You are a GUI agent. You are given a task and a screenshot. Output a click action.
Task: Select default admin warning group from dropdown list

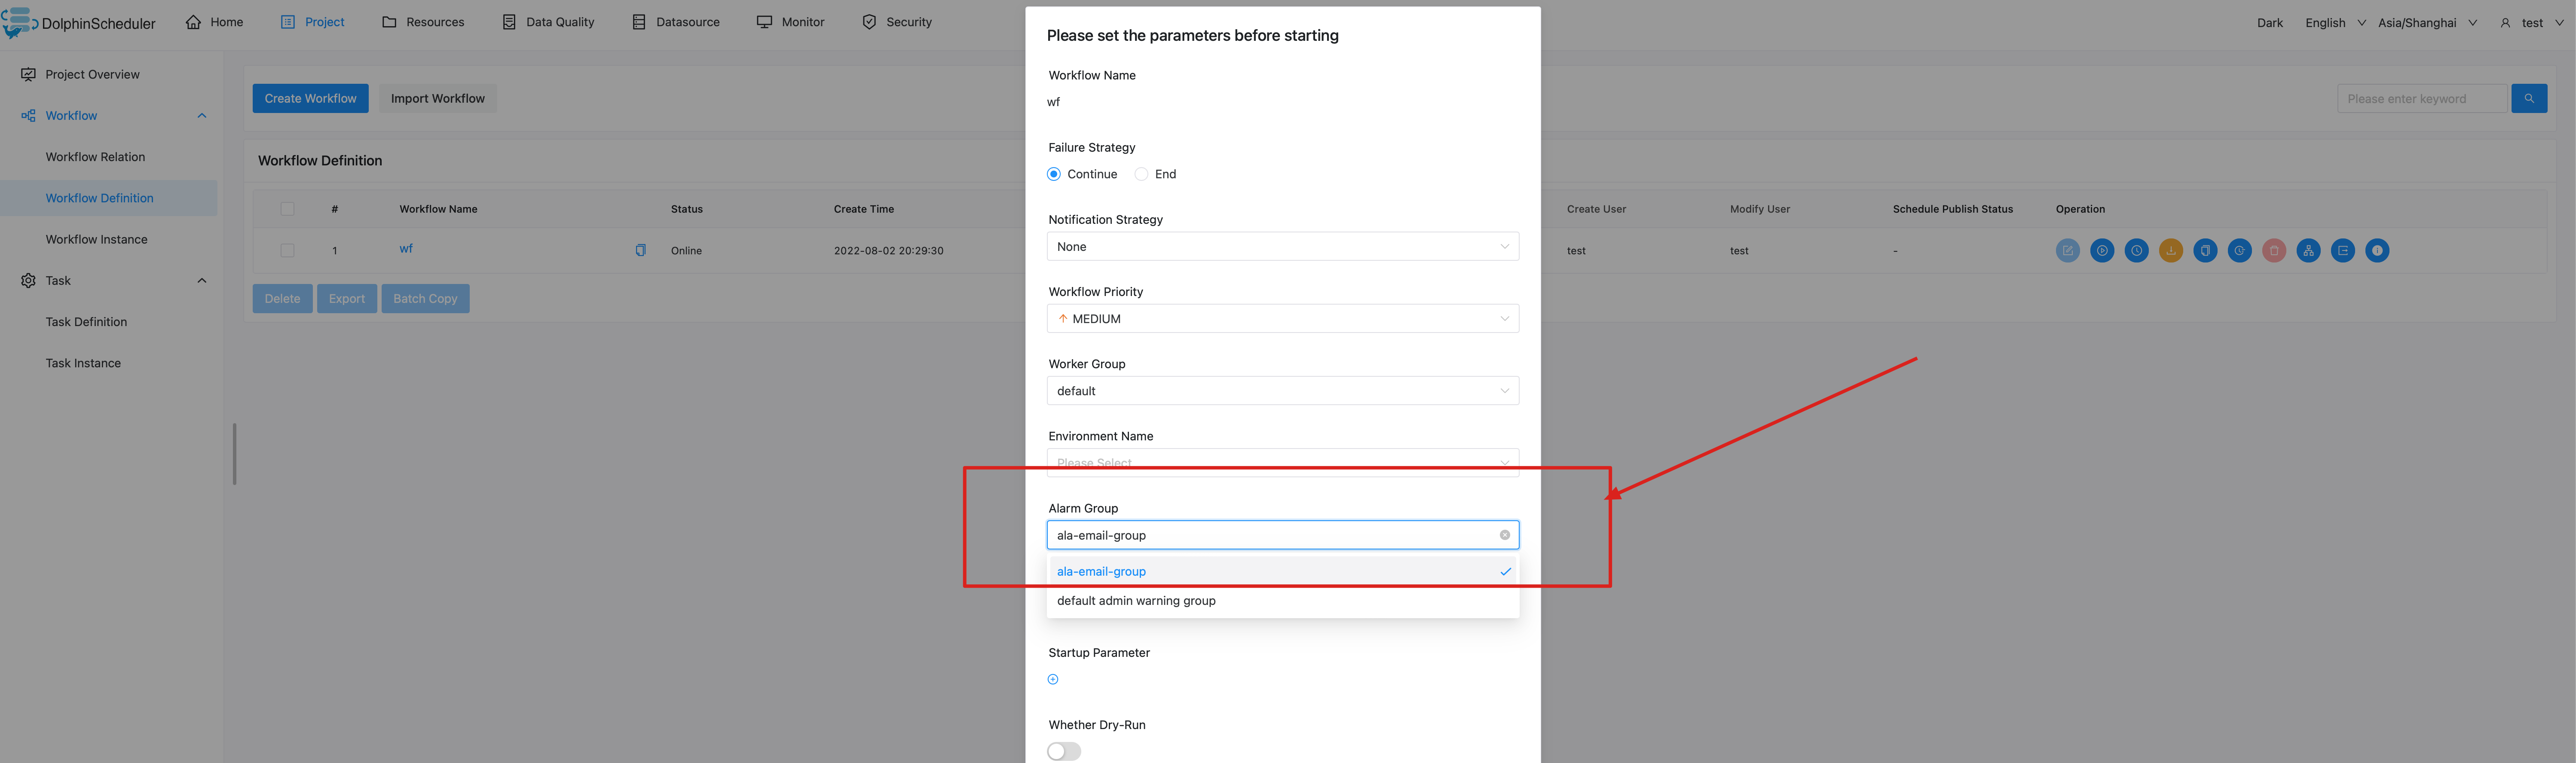point(1136,600)
